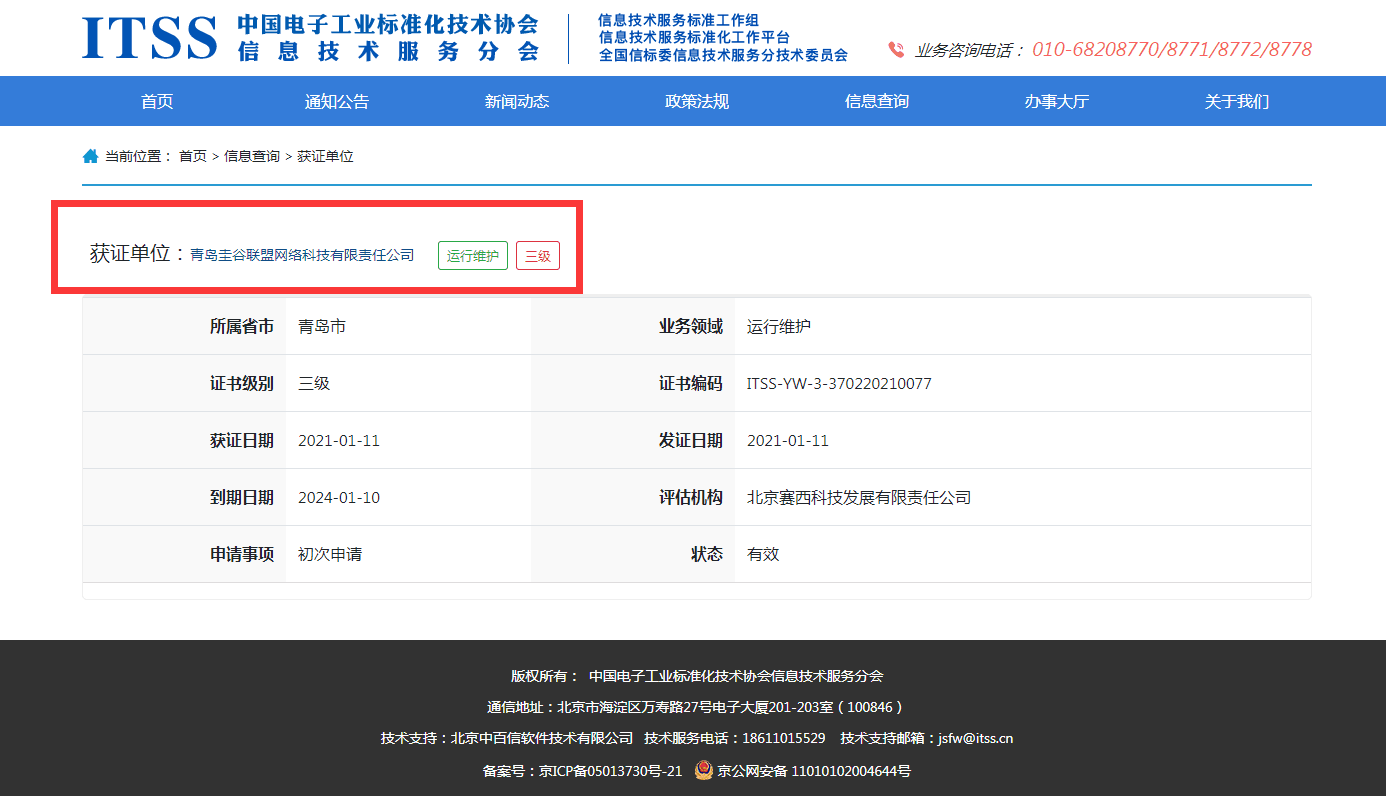Open 关于我们 from the navigation bar
This screenshot has height=796, width=1386.
coord(1236,100)
